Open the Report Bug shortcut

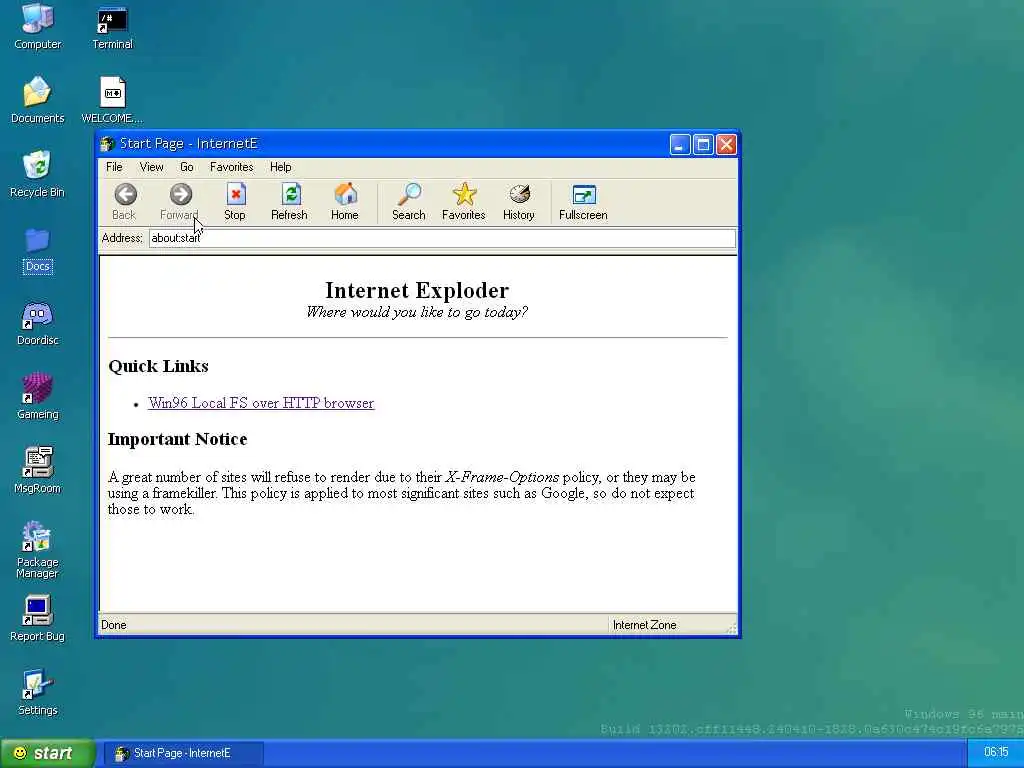37,611
